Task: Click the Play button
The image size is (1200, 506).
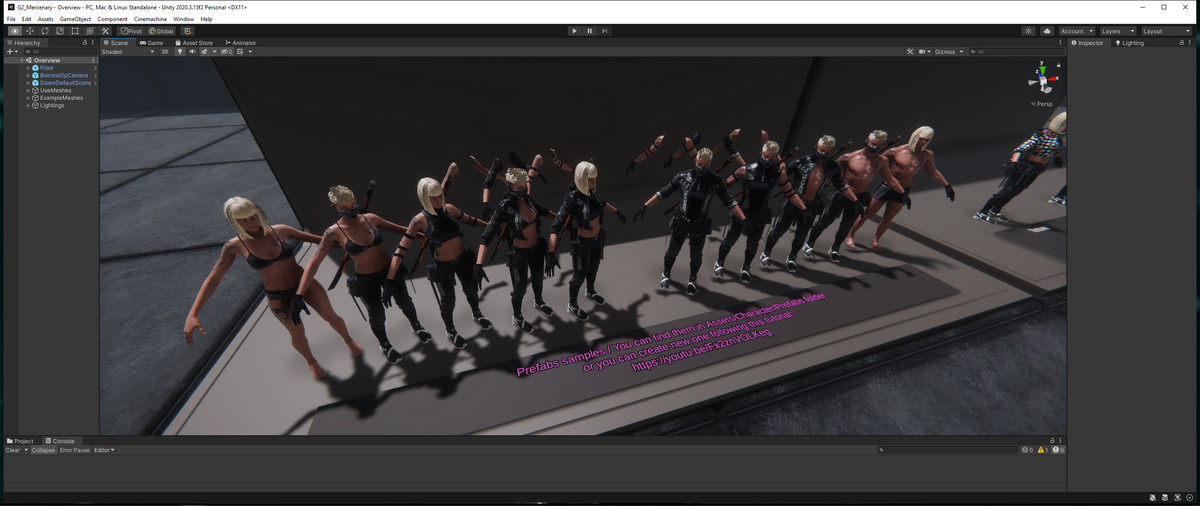Action: coord(574,31)
